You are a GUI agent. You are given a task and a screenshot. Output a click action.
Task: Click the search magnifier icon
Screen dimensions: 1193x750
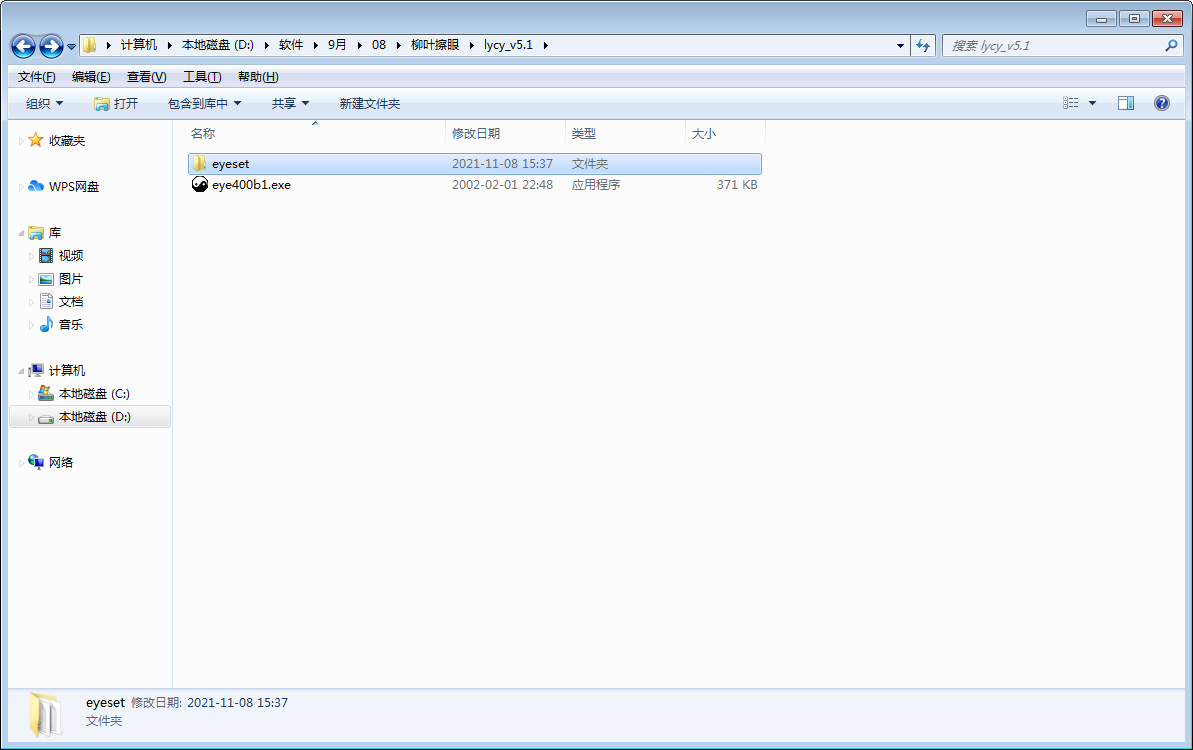[1171, 46]
